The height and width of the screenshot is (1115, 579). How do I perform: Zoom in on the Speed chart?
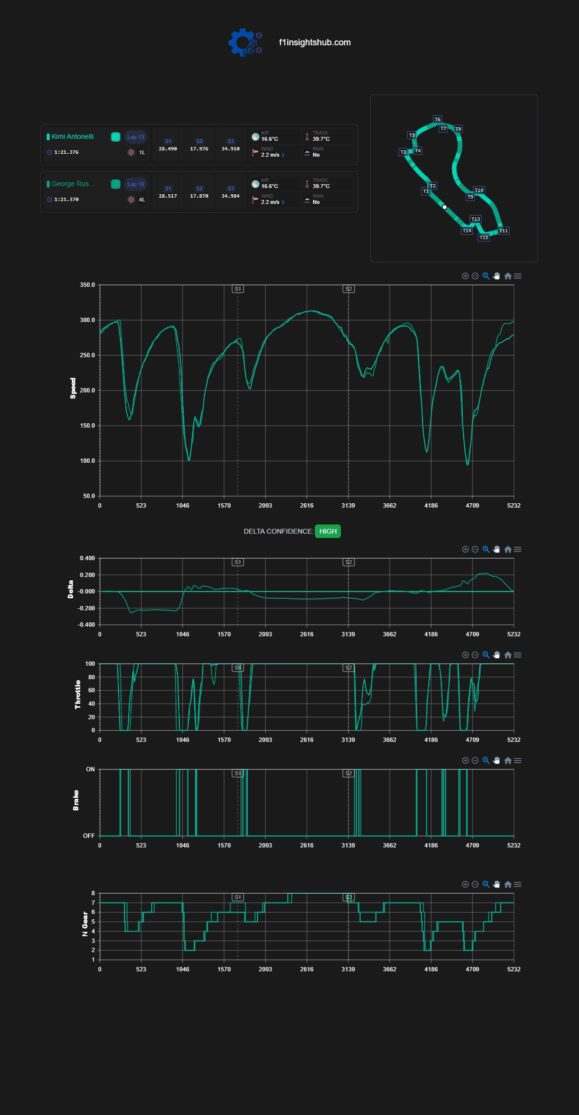tap(465, 276)
